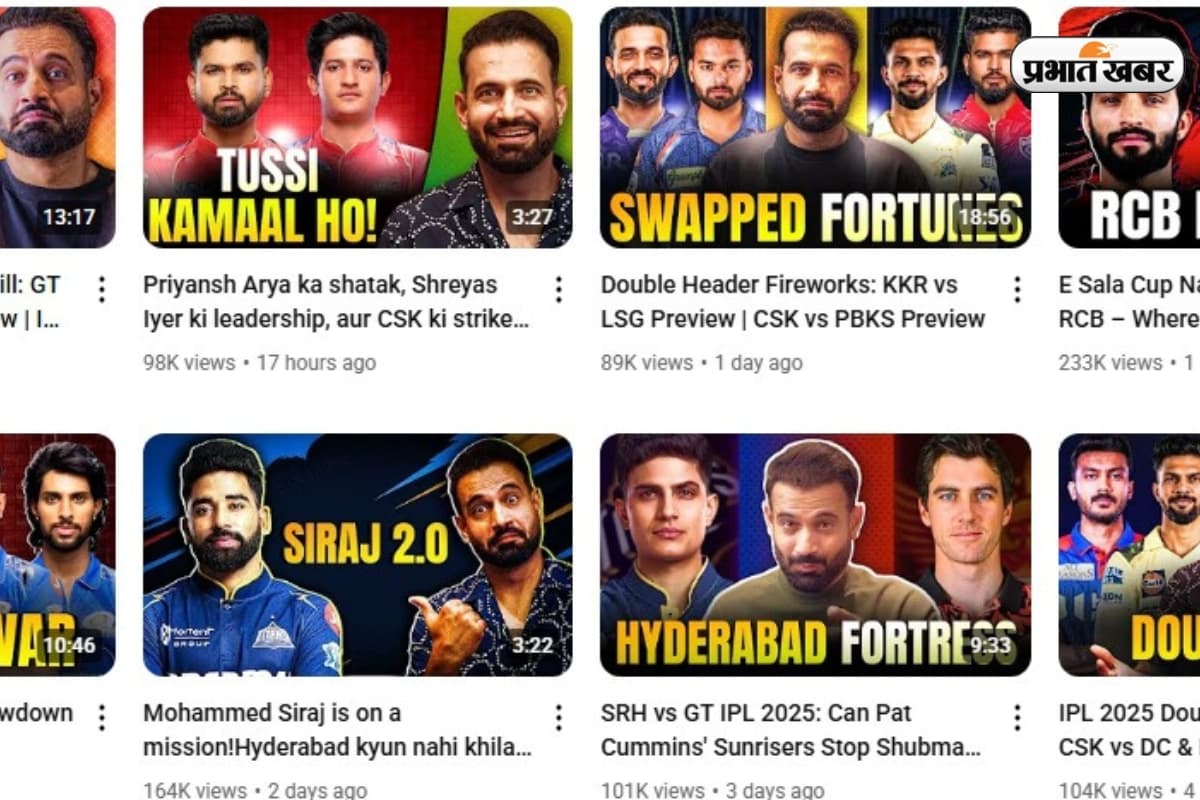Click the 'E Sala Cup Na' video title
This screenshot has height=800, width=1200.
(x=1129, y=302)
